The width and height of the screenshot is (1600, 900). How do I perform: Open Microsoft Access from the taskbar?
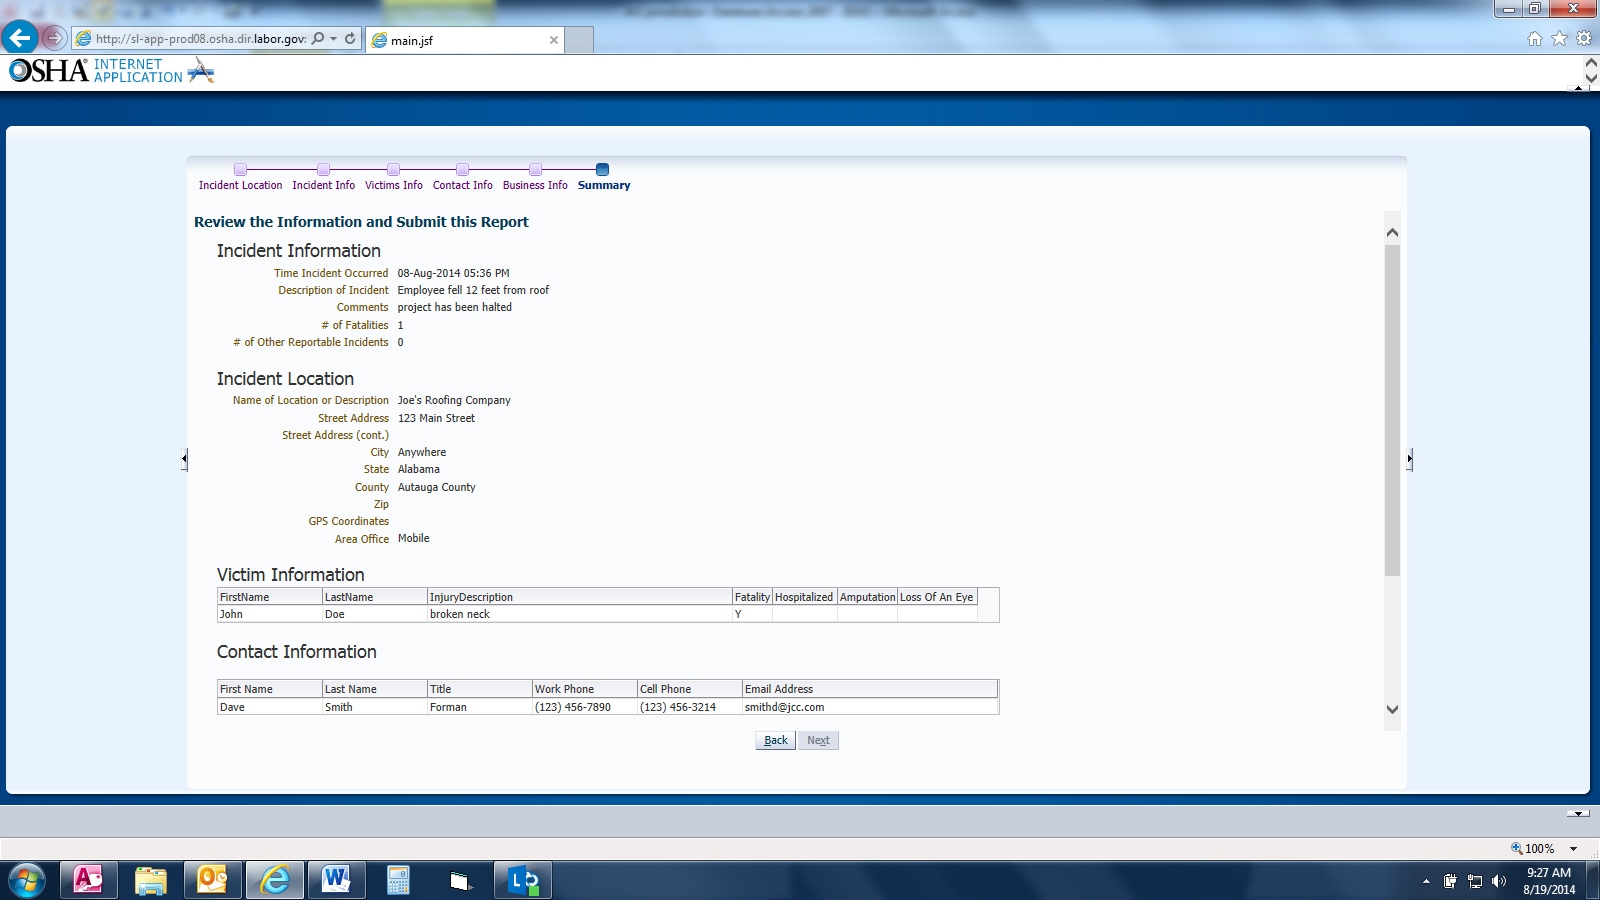click(88, 880)
